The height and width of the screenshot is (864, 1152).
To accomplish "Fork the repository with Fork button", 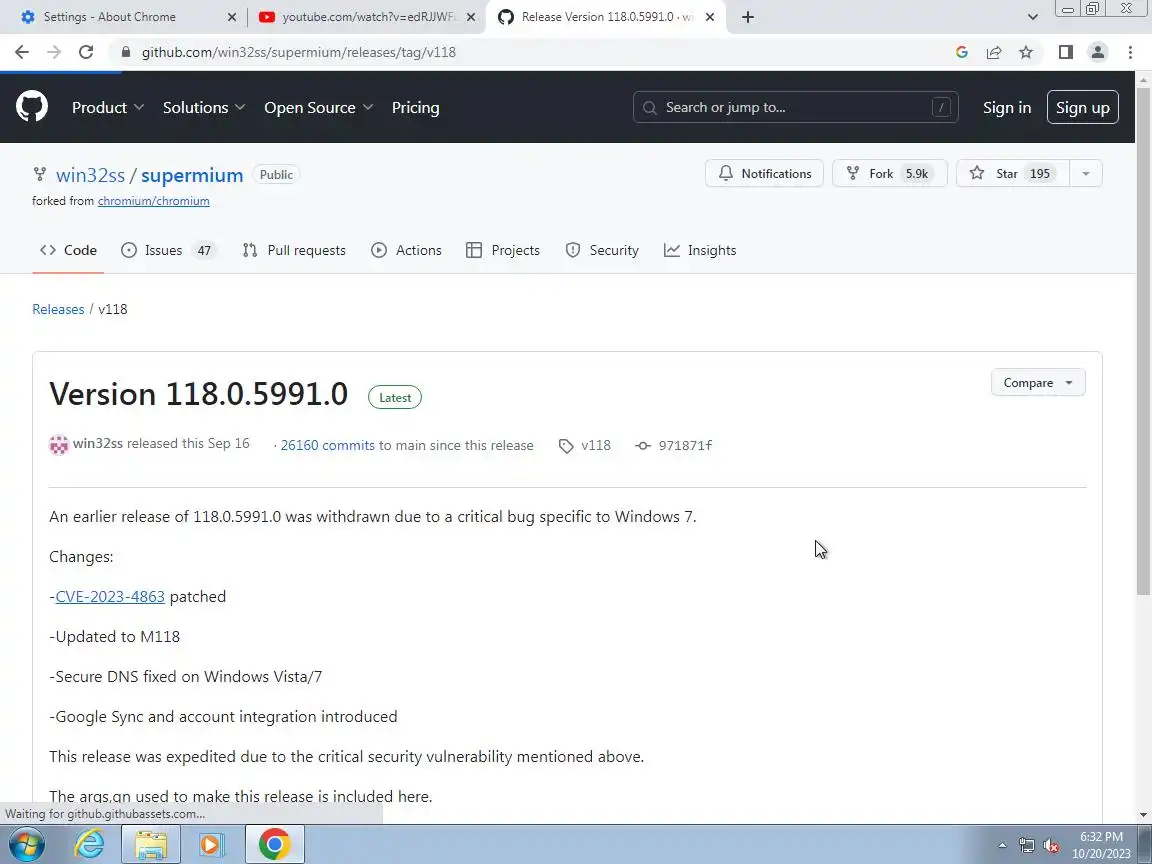I will coord(890,174).
